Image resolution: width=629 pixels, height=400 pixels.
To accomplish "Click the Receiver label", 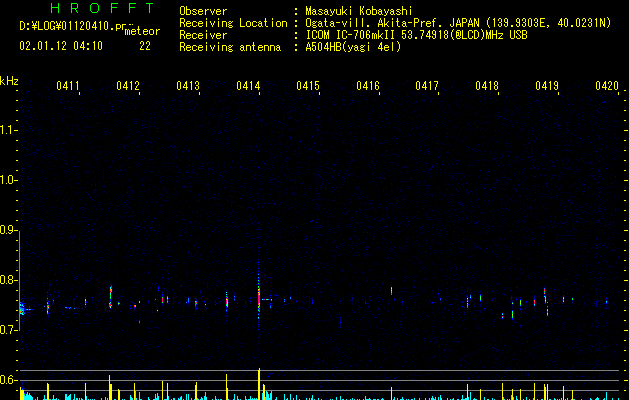I will click(203, 35).
